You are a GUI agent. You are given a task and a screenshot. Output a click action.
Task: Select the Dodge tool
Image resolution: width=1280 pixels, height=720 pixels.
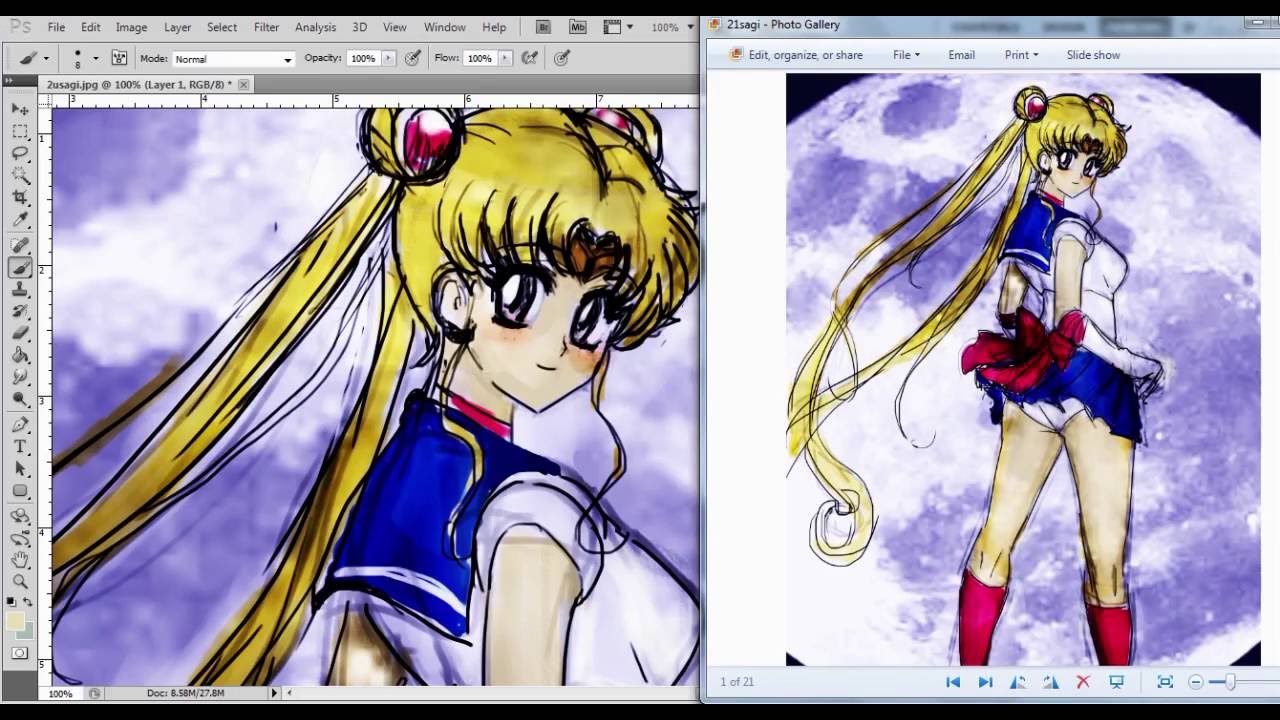[x=20, y=399]
